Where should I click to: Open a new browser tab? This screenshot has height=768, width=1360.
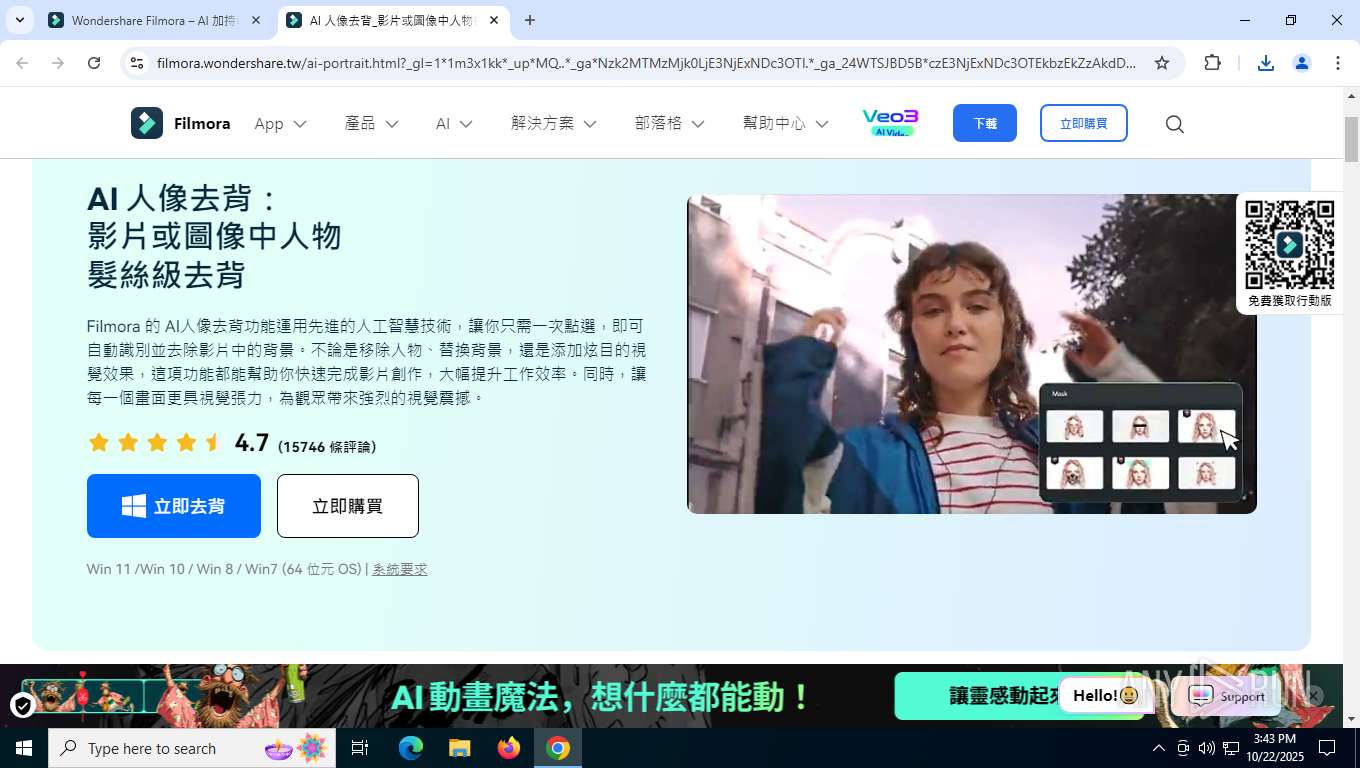(x=530, y=20)
